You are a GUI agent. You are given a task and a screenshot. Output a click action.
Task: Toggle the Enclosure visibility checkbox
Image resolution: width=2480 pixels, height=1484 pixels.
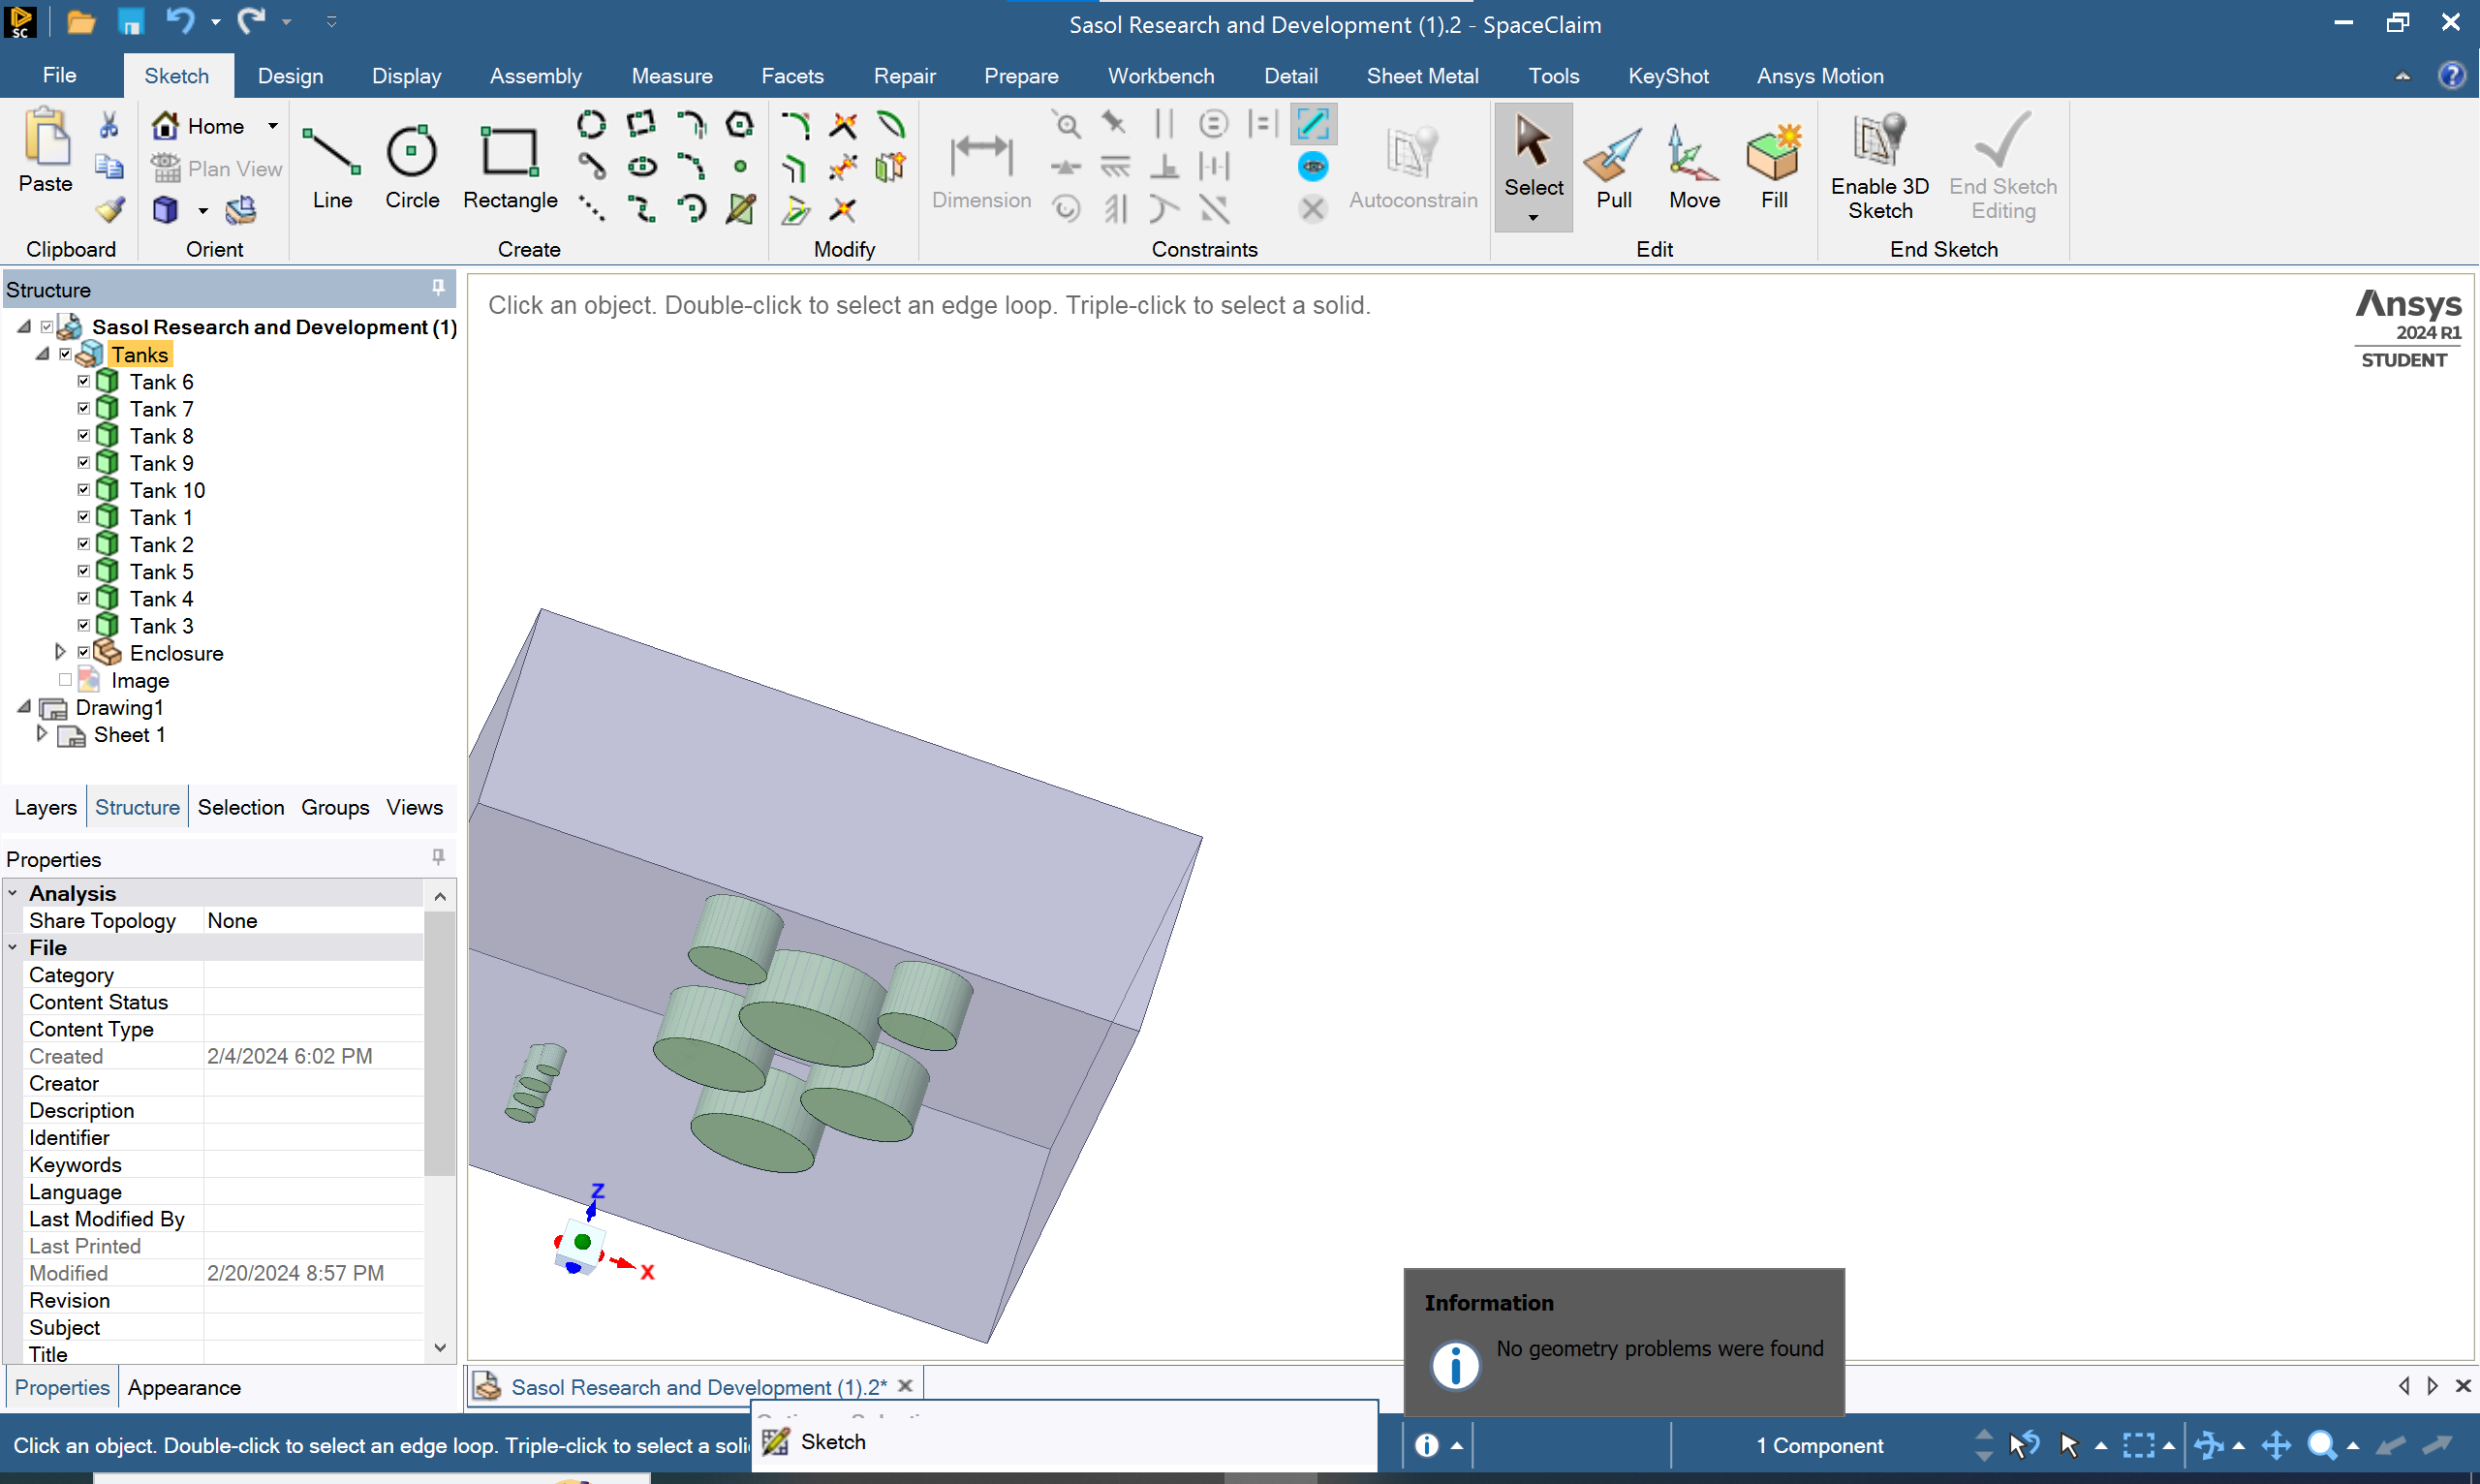coord(84,652)
